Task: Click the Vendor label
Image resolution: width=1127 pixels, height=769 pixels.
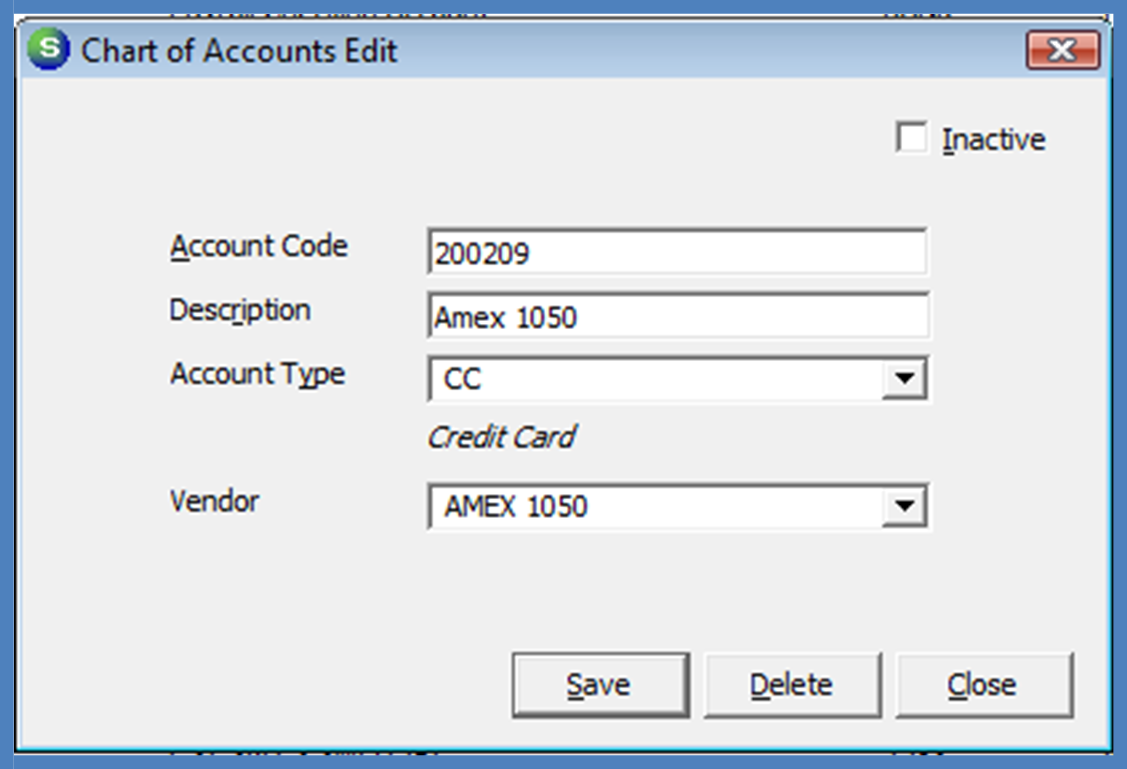Action: 214,501
